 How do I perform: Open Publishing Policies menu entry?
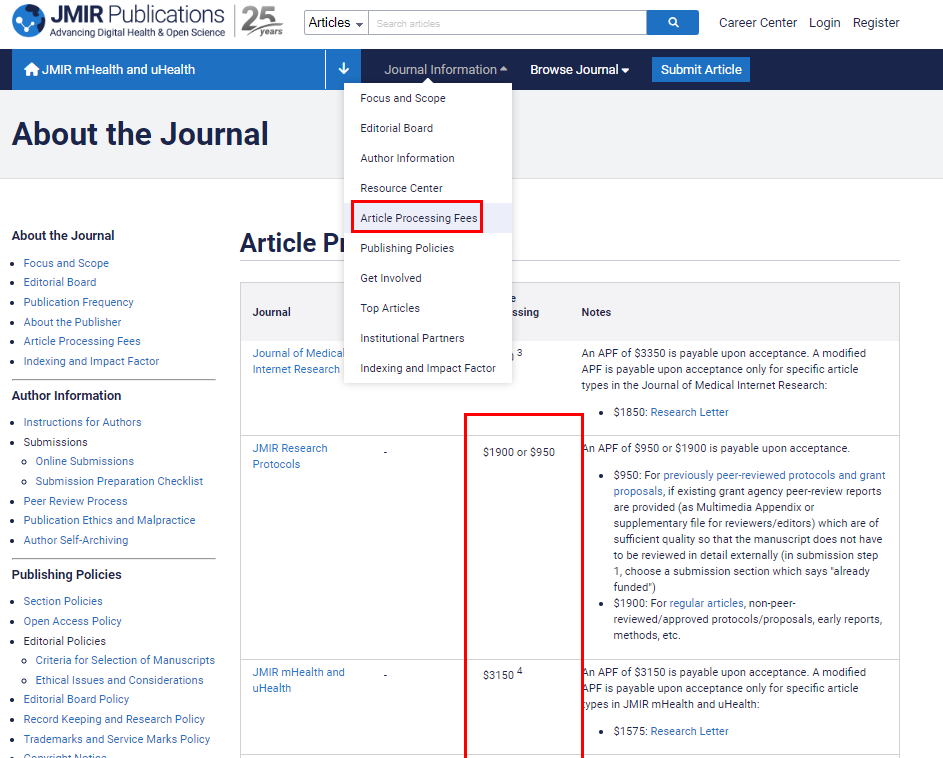[407, 248]
